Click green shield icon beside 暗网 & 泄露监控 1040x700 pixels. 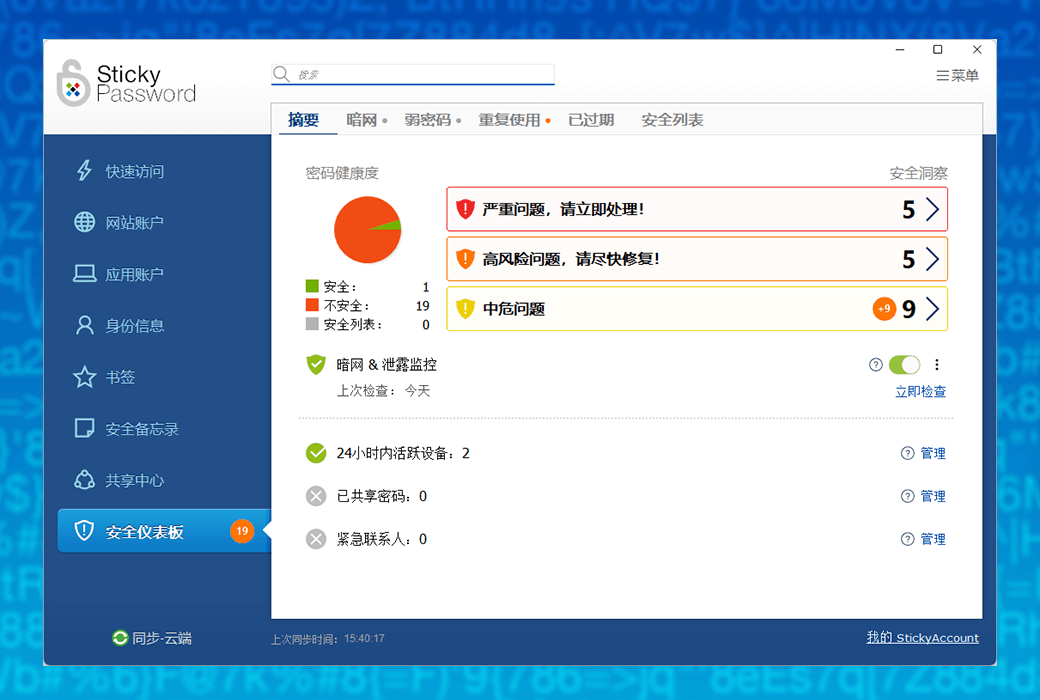[316, 364]
